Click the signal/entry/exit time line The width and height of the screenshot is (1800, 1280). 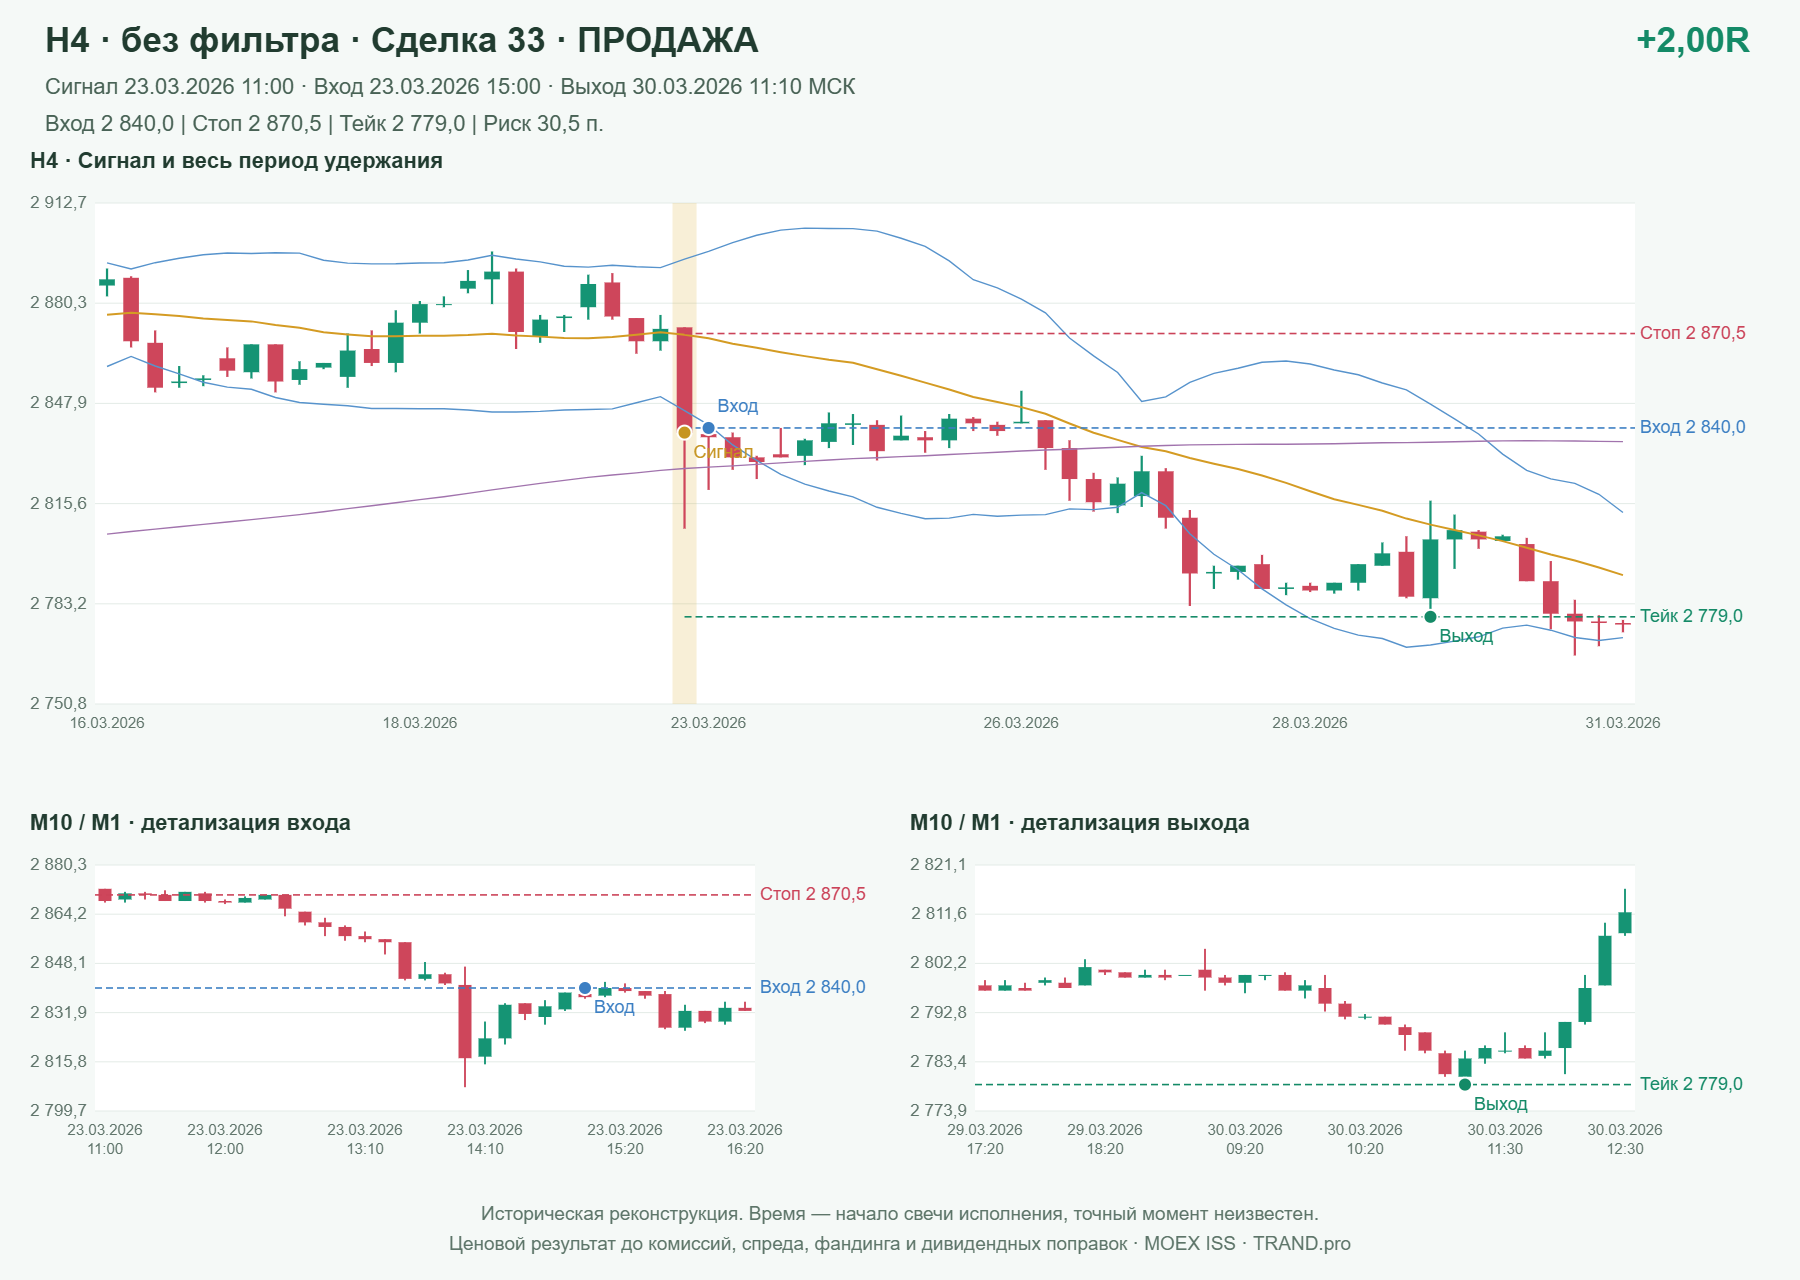pyautogui.click(x=450, y=87)
